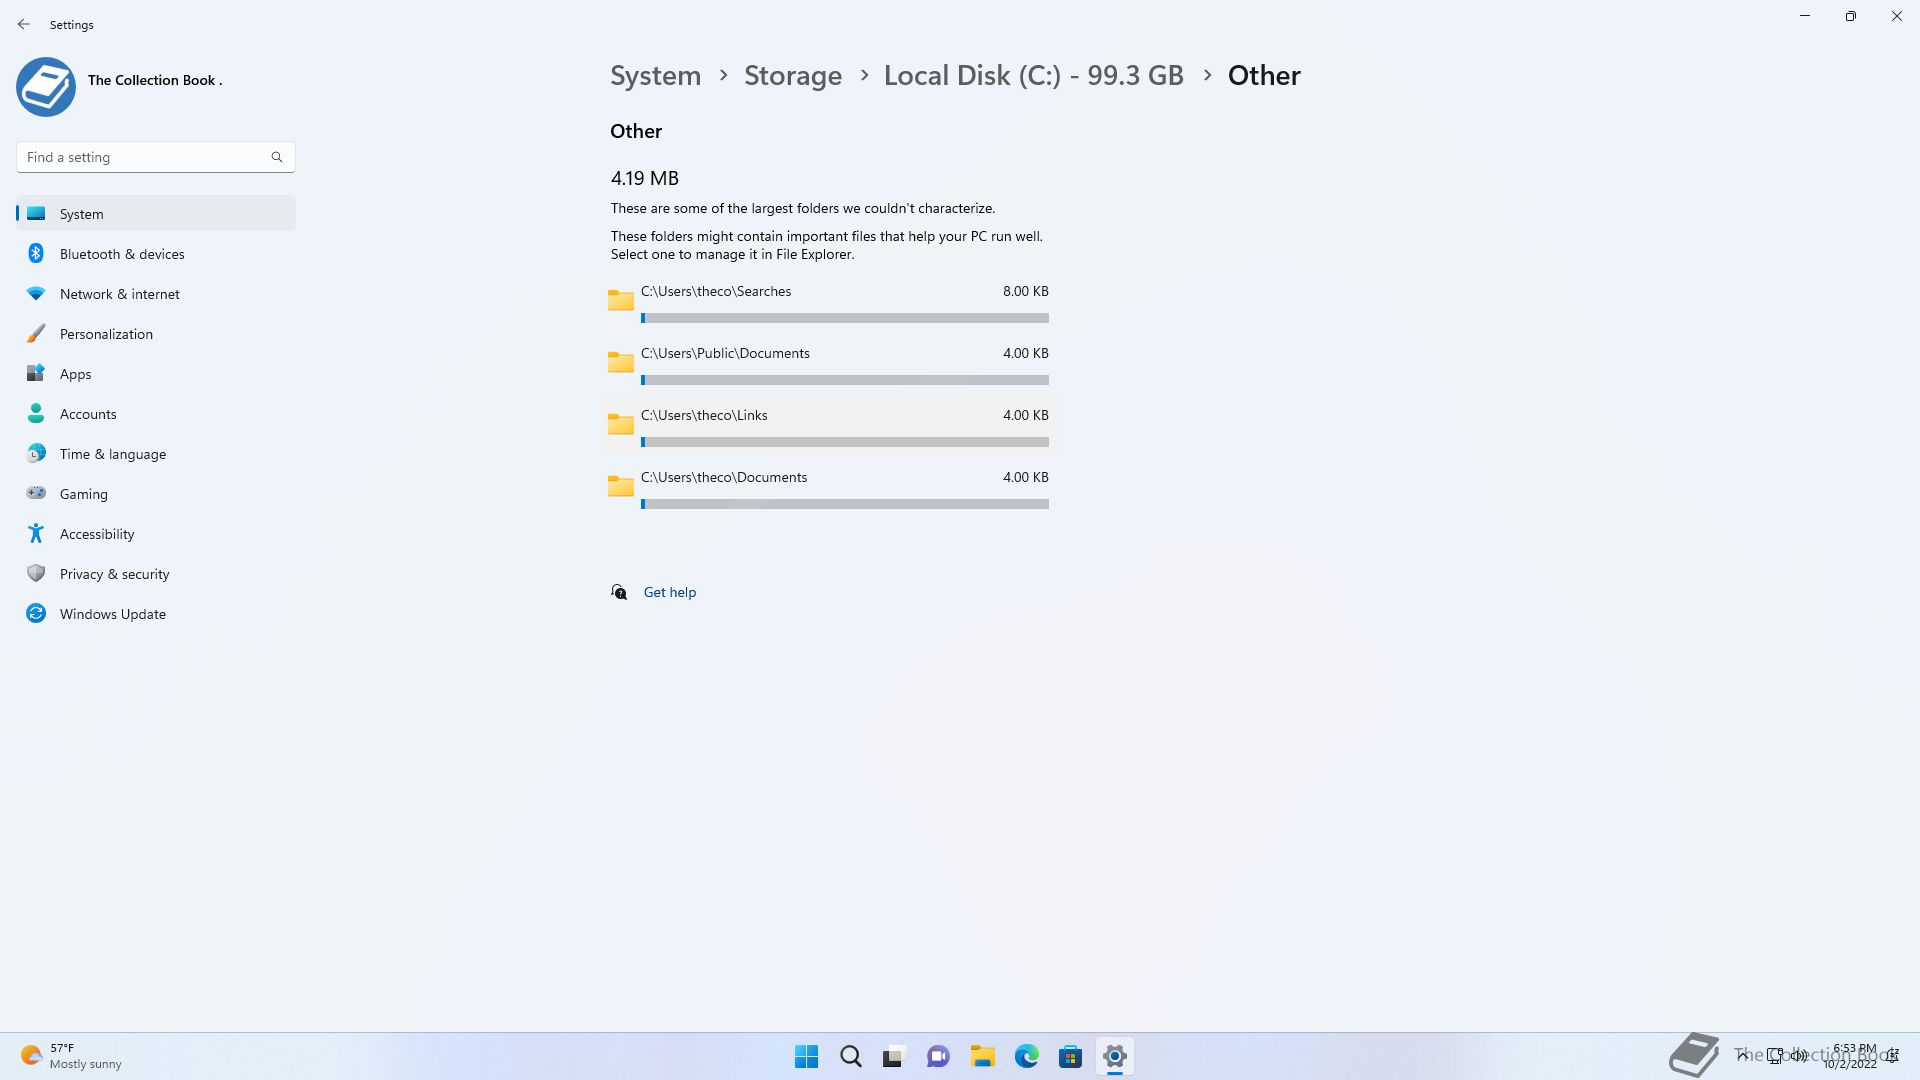Image resolution: width=1920 pixels, height=1080 pixels.
Task: Go to Apps settings
Action: point(75,374)
